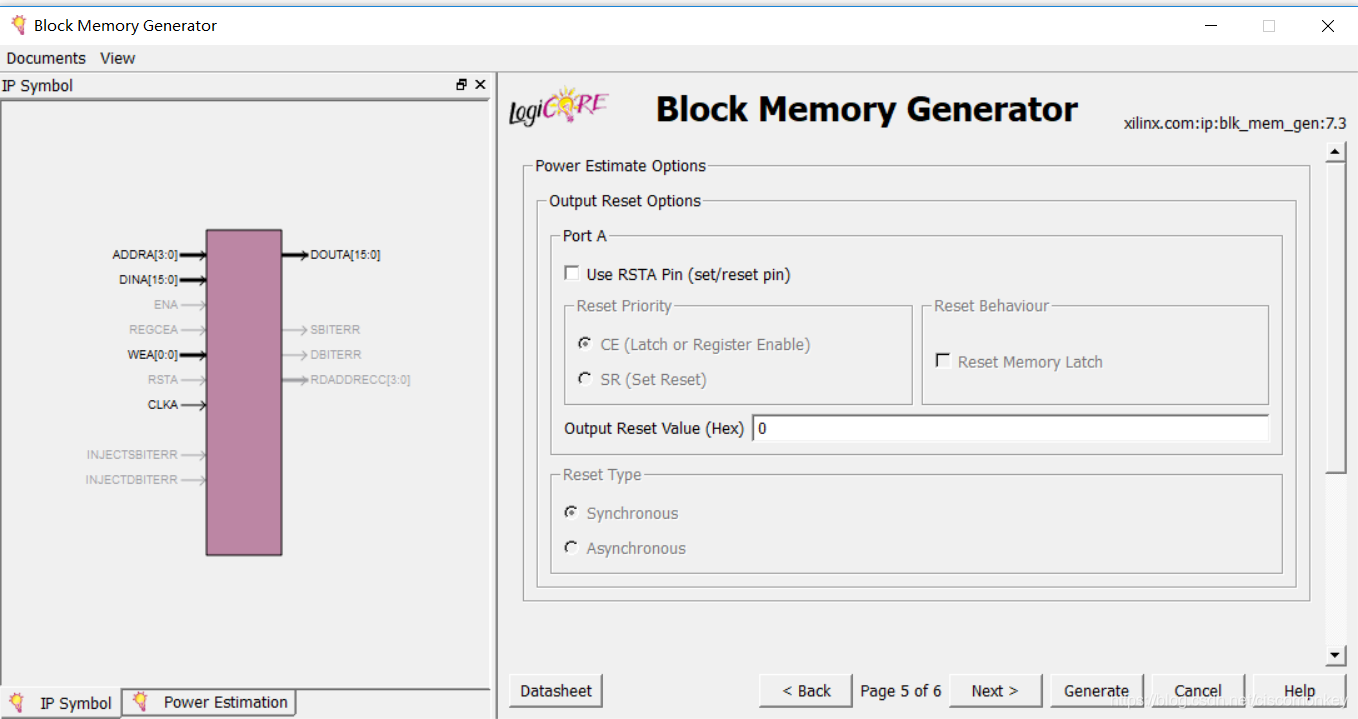This screenshot has width=1358, height=719.
Task: Click the lightbulb icon on the Power Estimation tab
Action: pyautogui.click(x=141, y=701)
